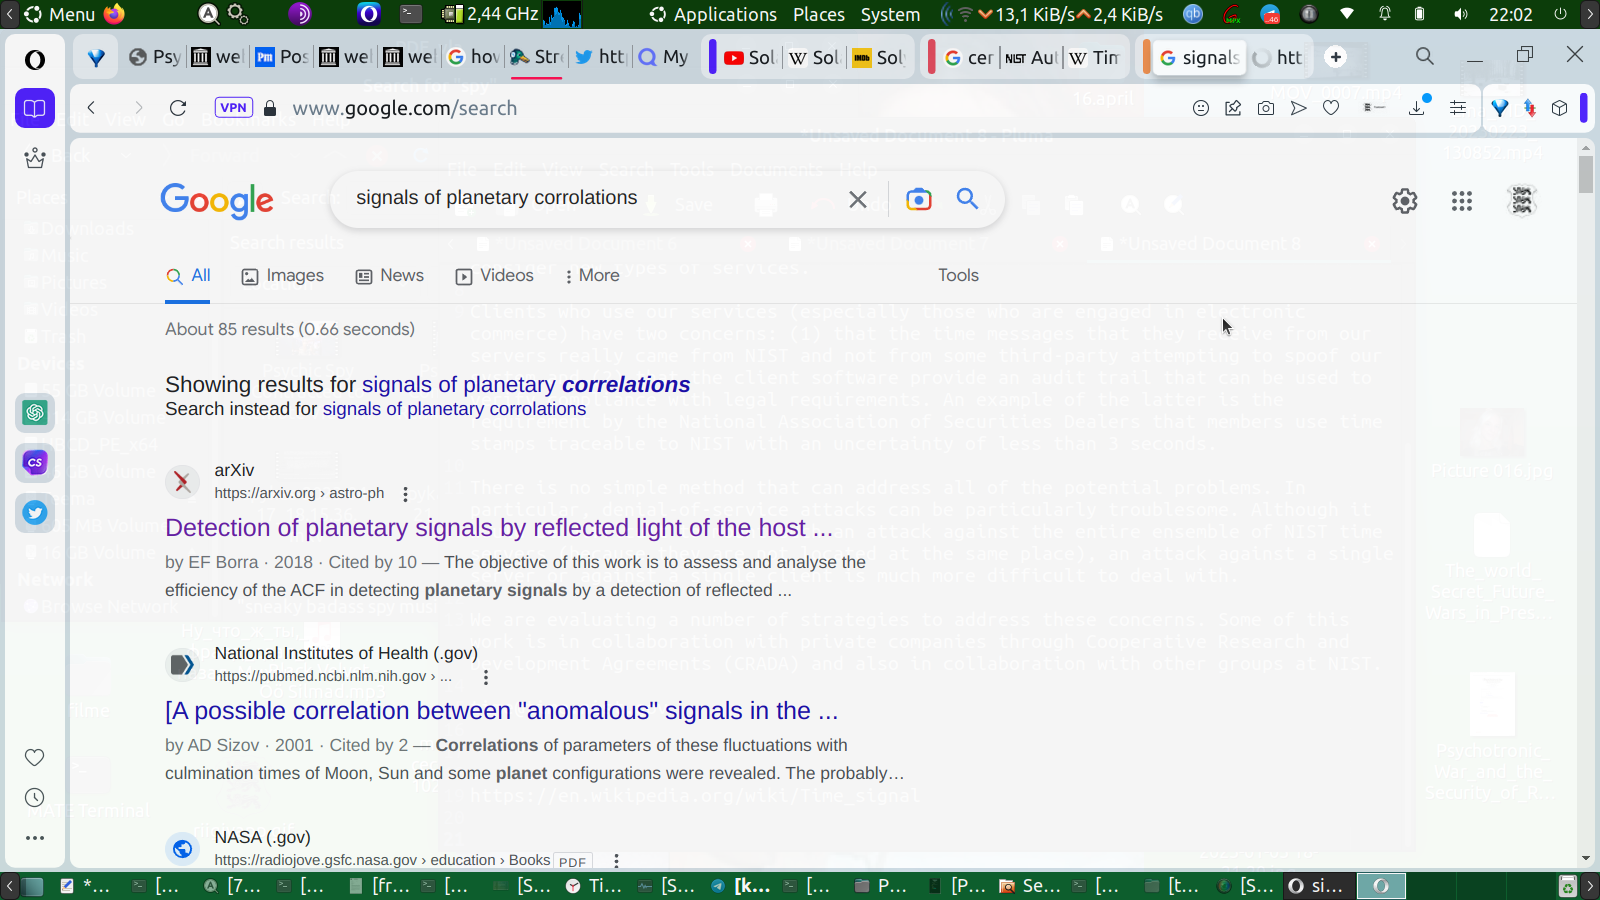Click the reload page button

[x=178, y=108]
